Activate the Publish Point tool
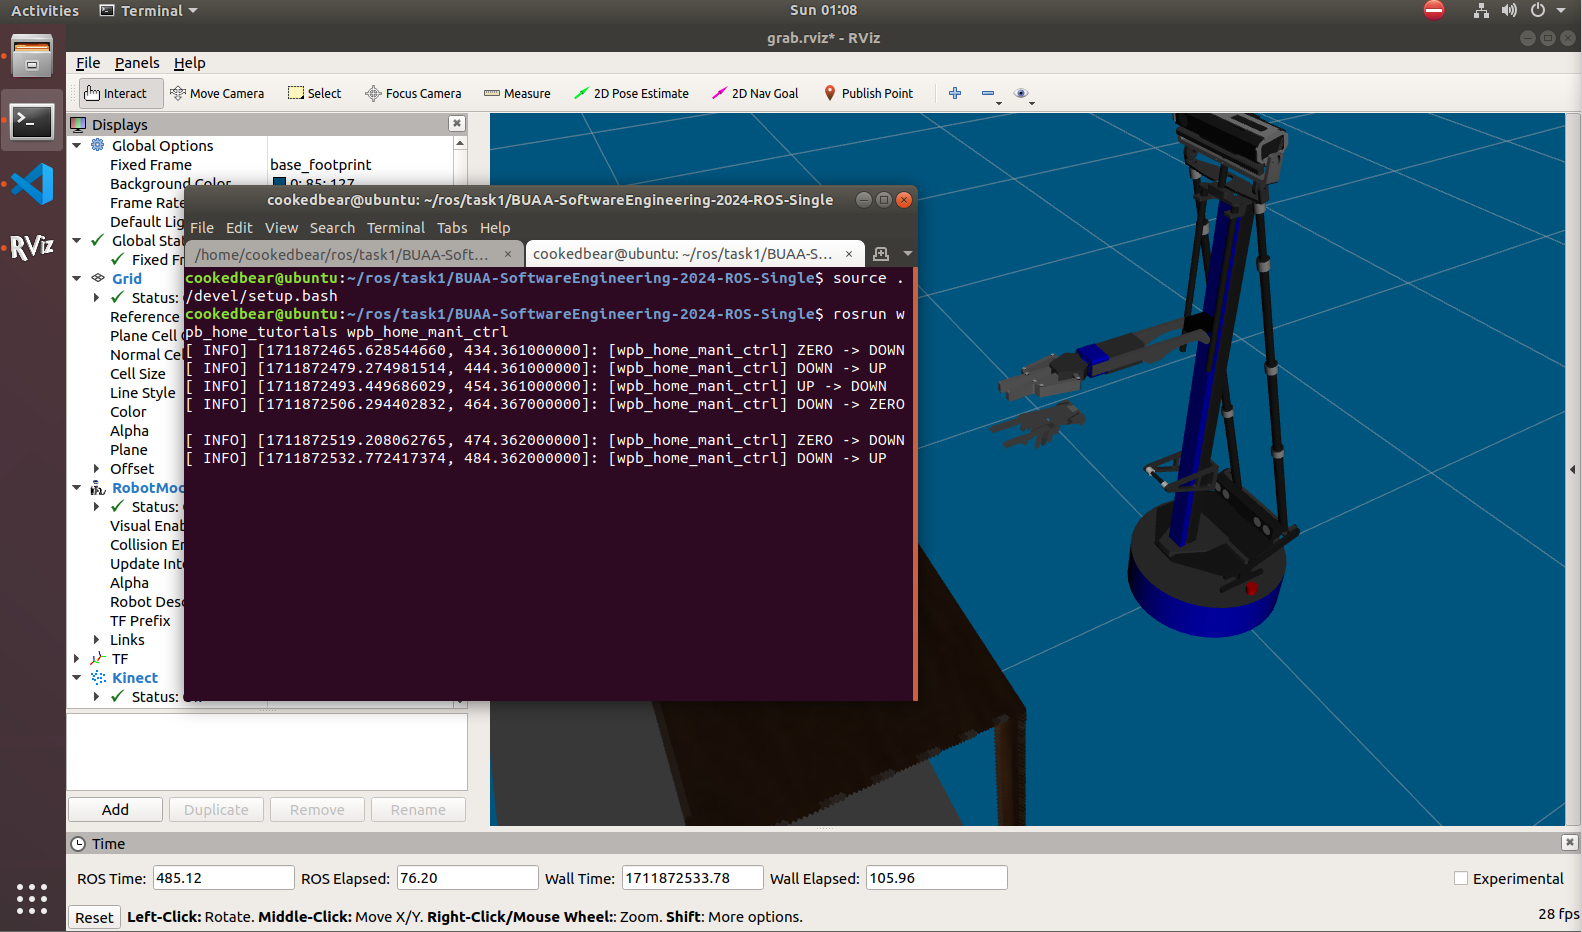 [868, 93]
